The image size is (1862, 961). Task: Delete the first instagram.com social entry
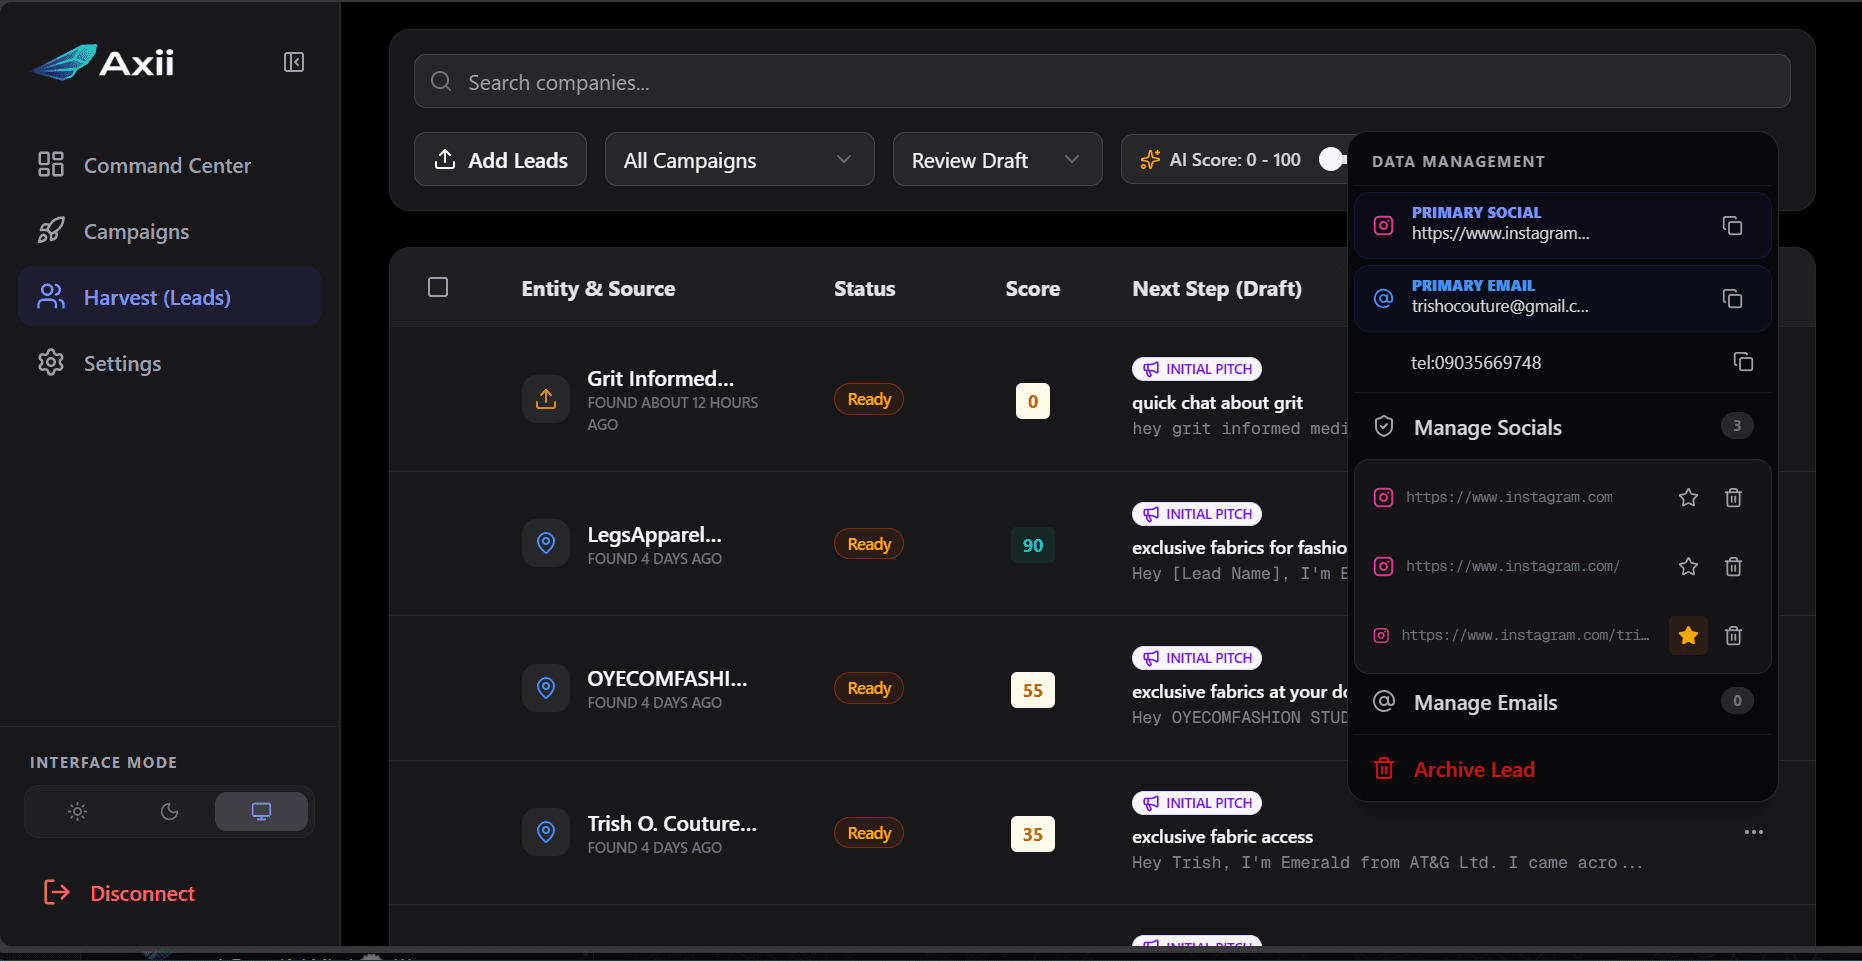coord(1733,497)
